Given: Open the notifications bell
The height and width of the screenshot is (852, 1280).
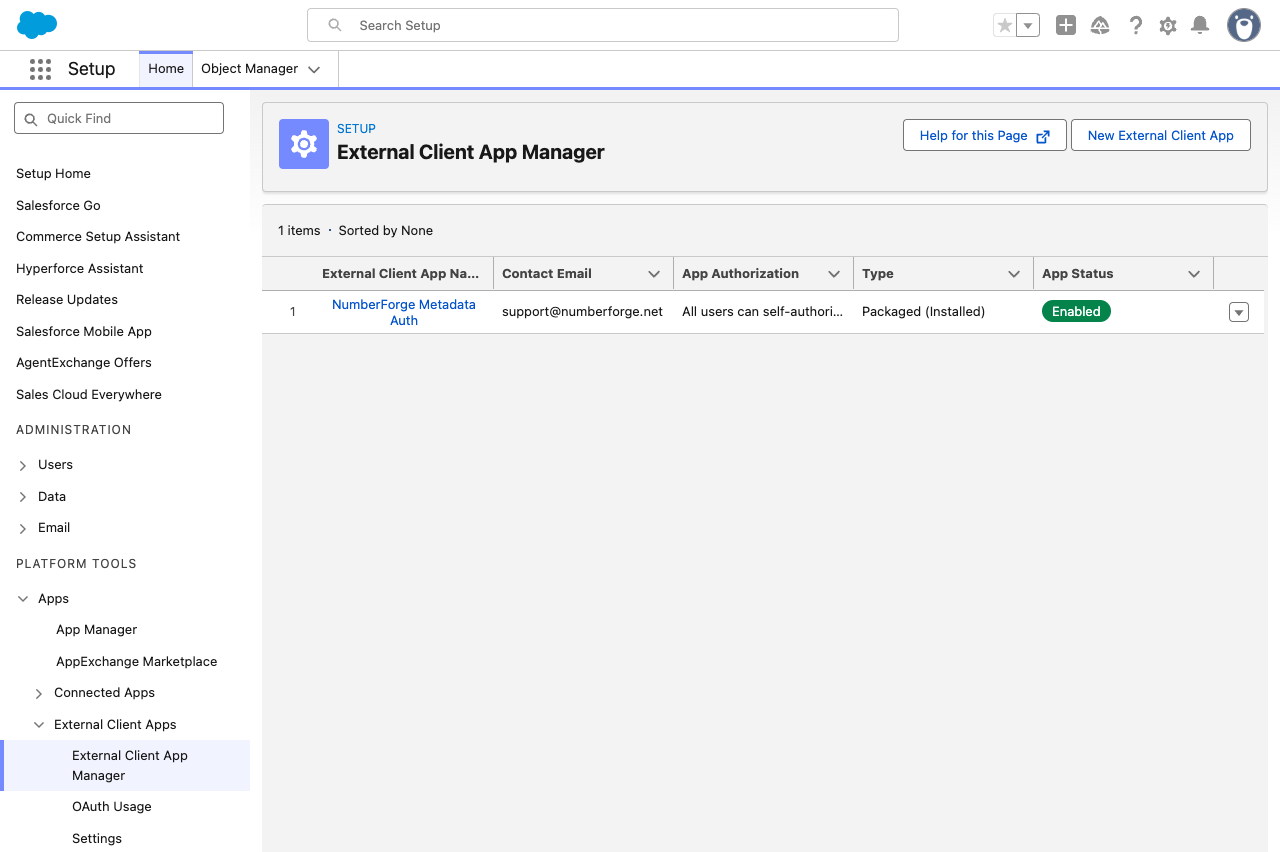Looking at the screenshot, I should pyautogui.click(x=1201, y=25).
